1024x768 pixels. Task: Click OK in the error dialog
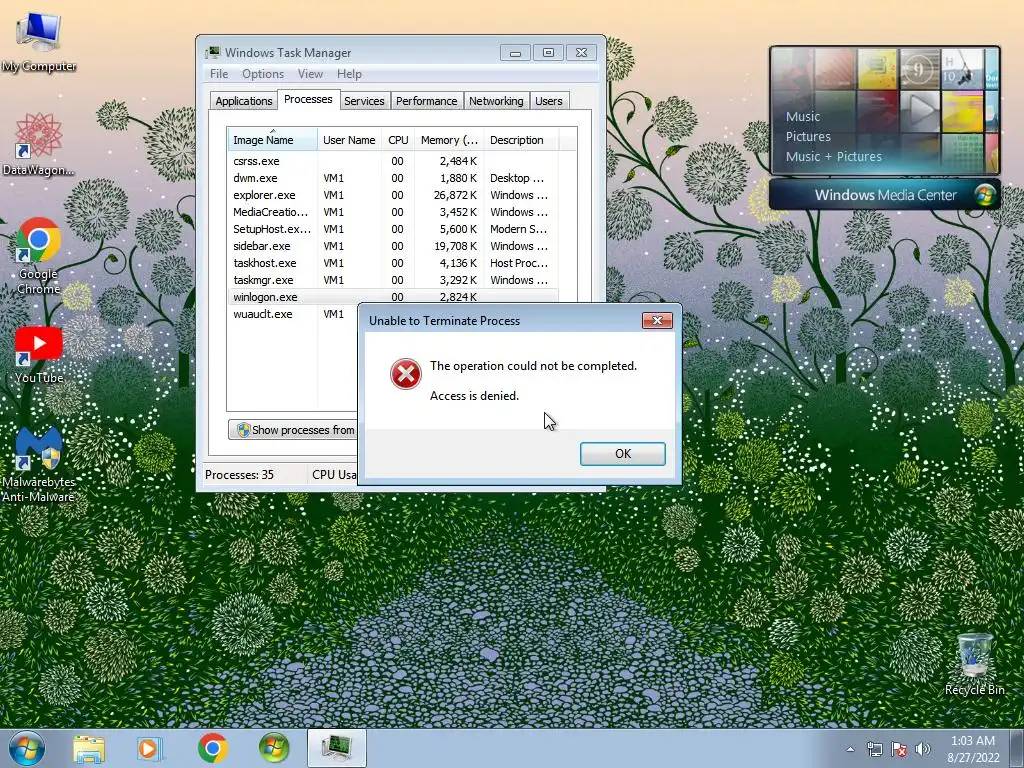[x=622, y=454]
